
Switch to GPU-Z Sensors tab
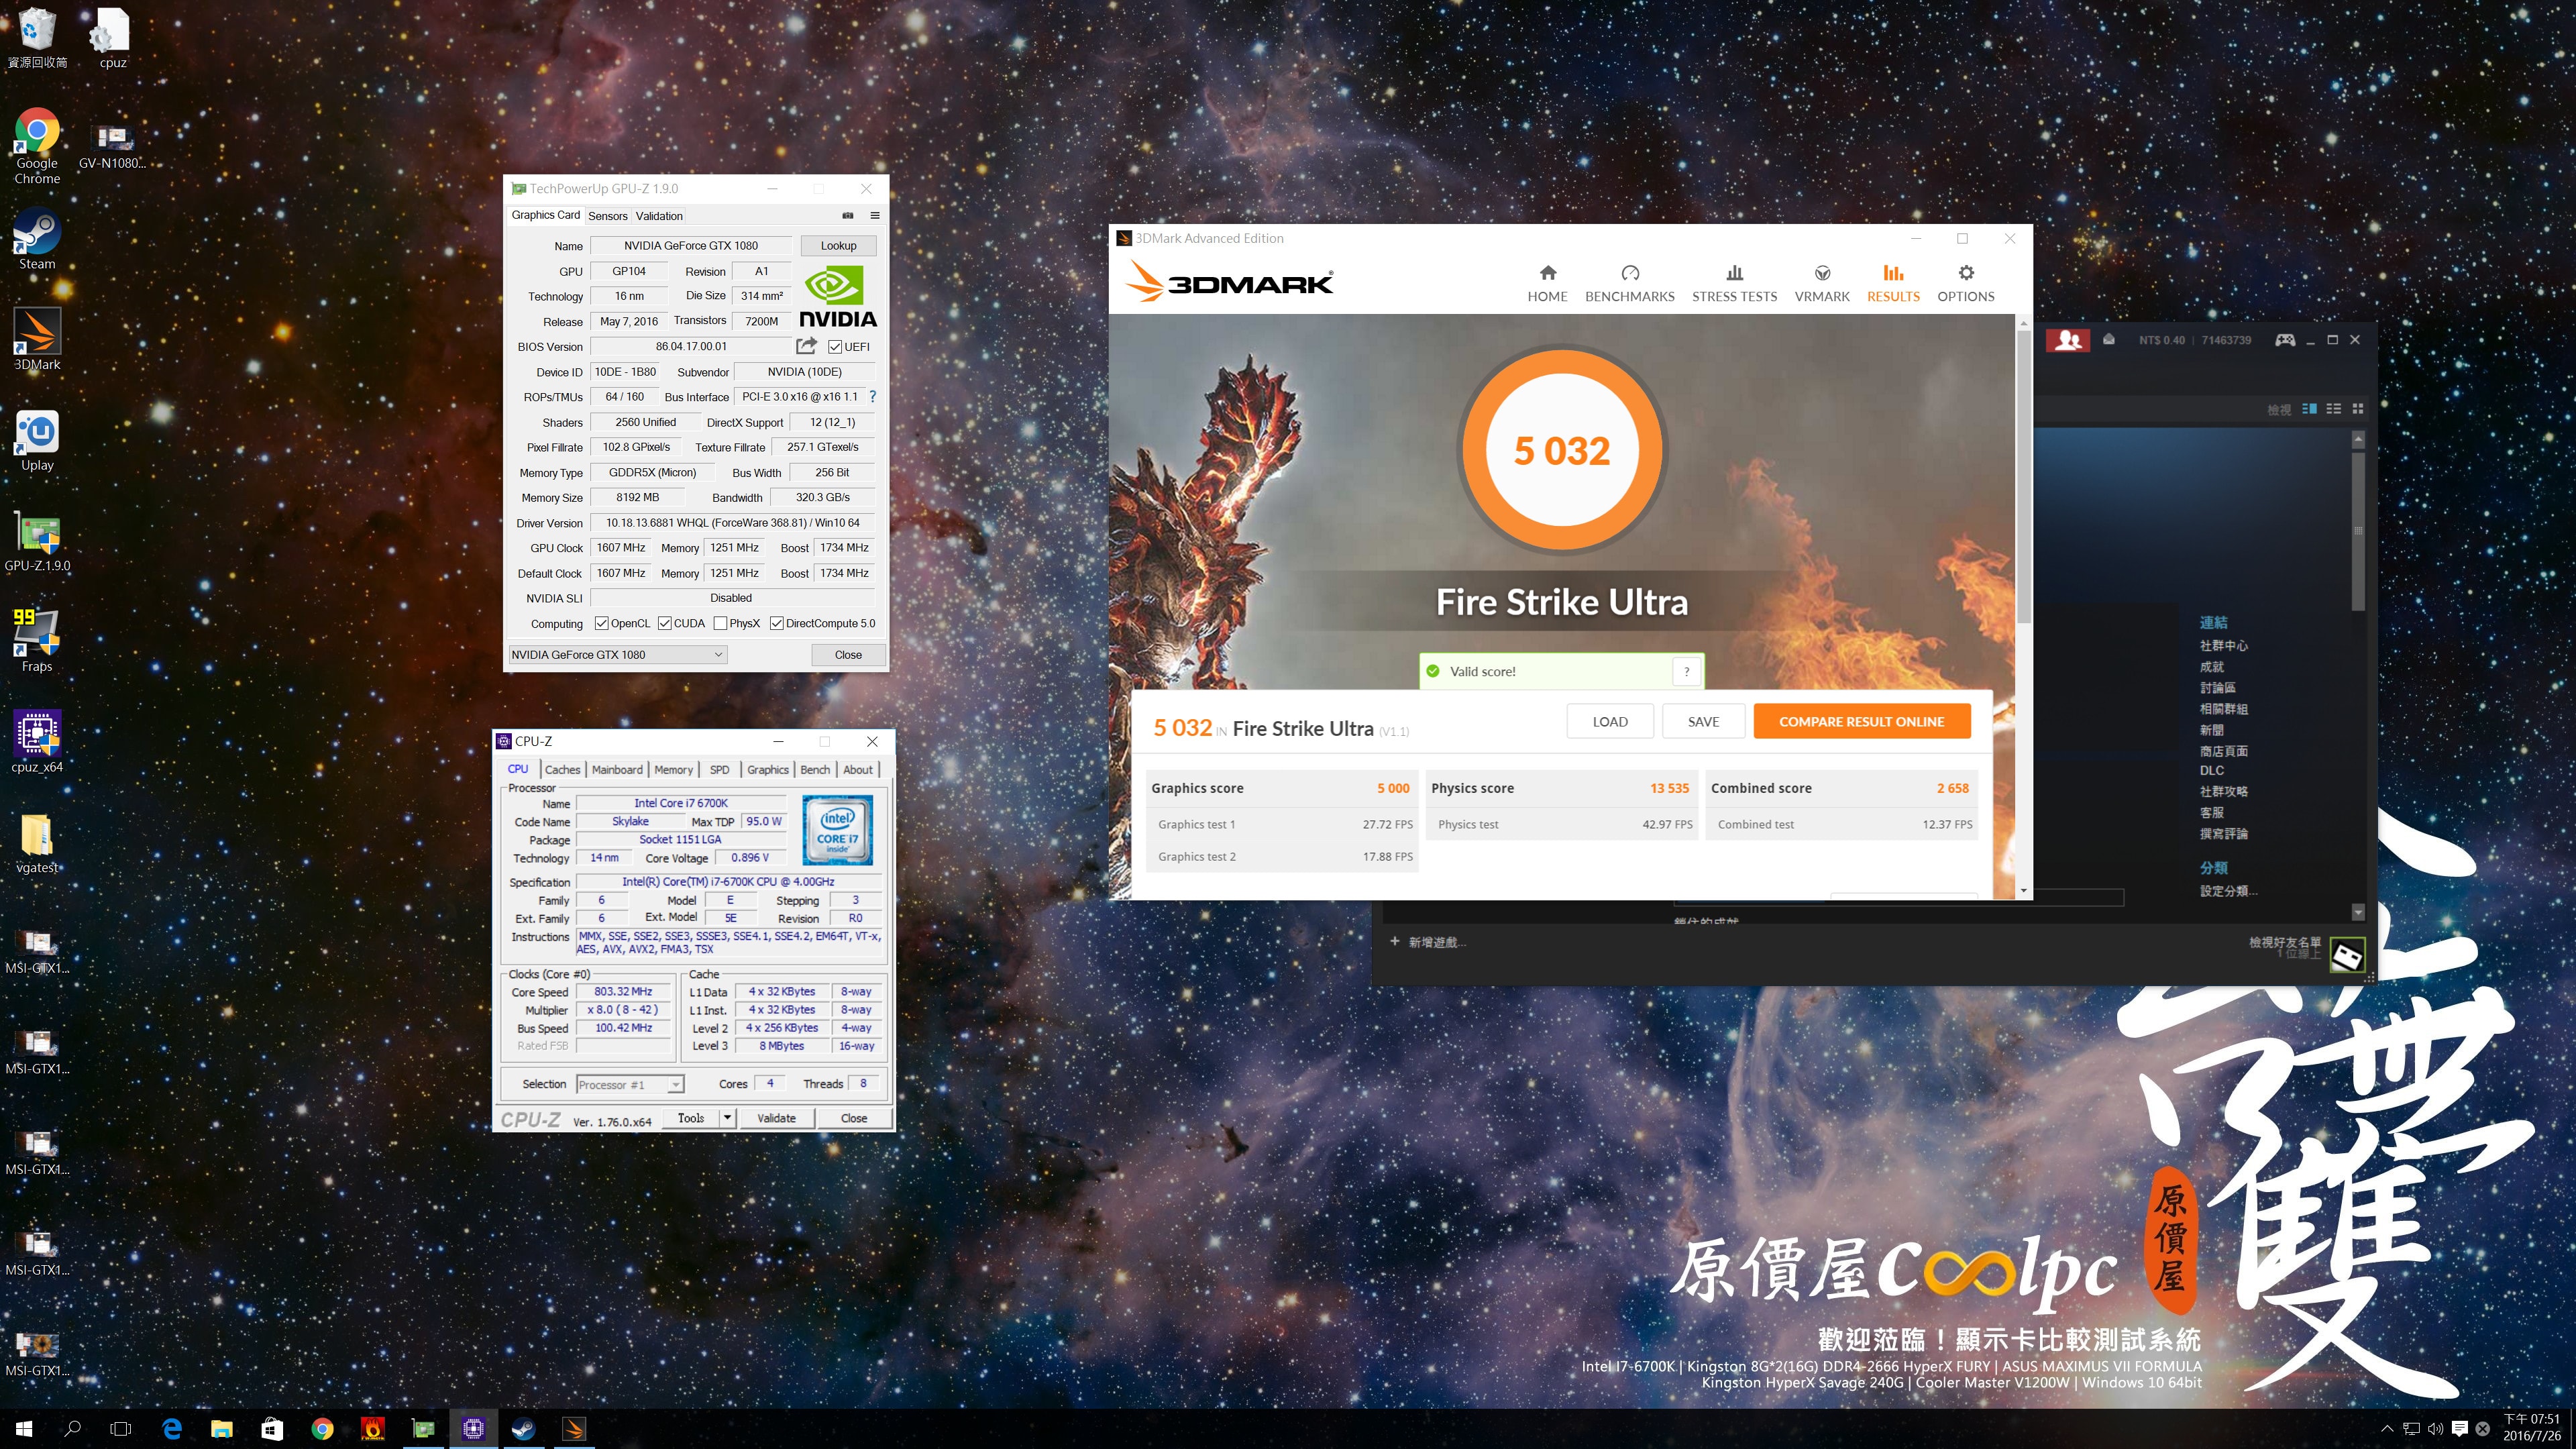click(x=607, y=216)
